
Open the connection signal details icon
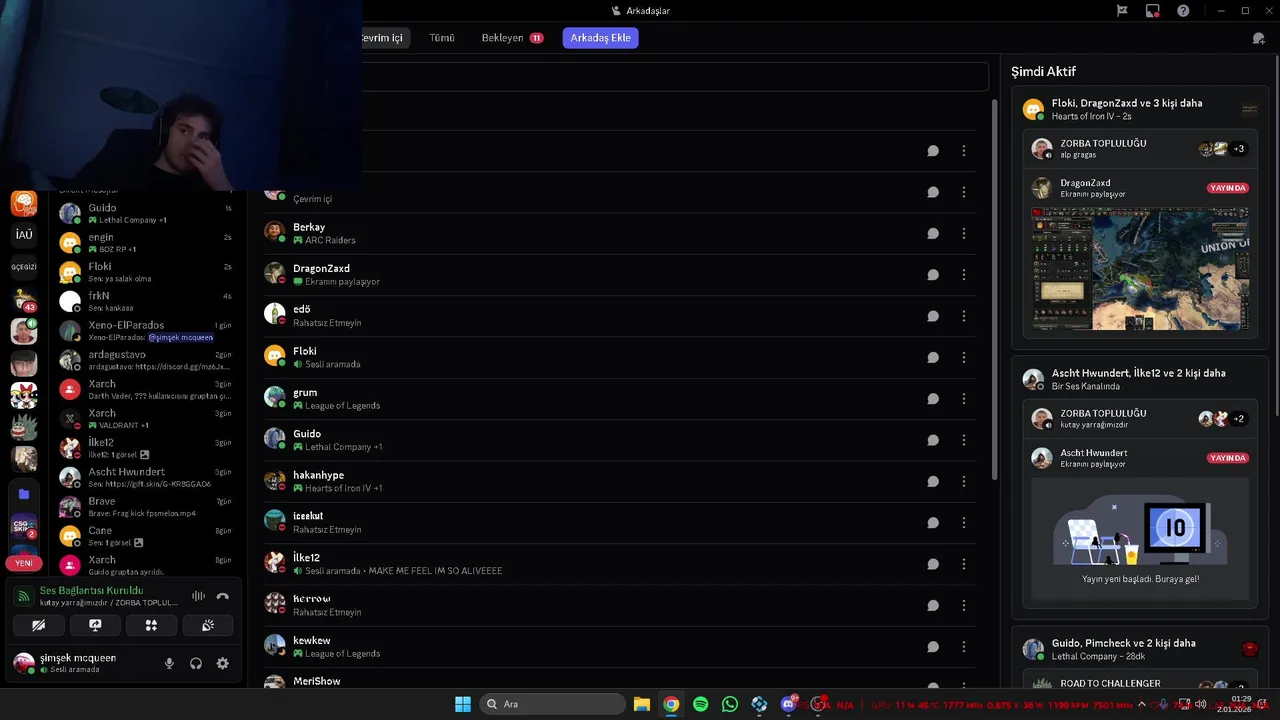[x=25, y=596]
